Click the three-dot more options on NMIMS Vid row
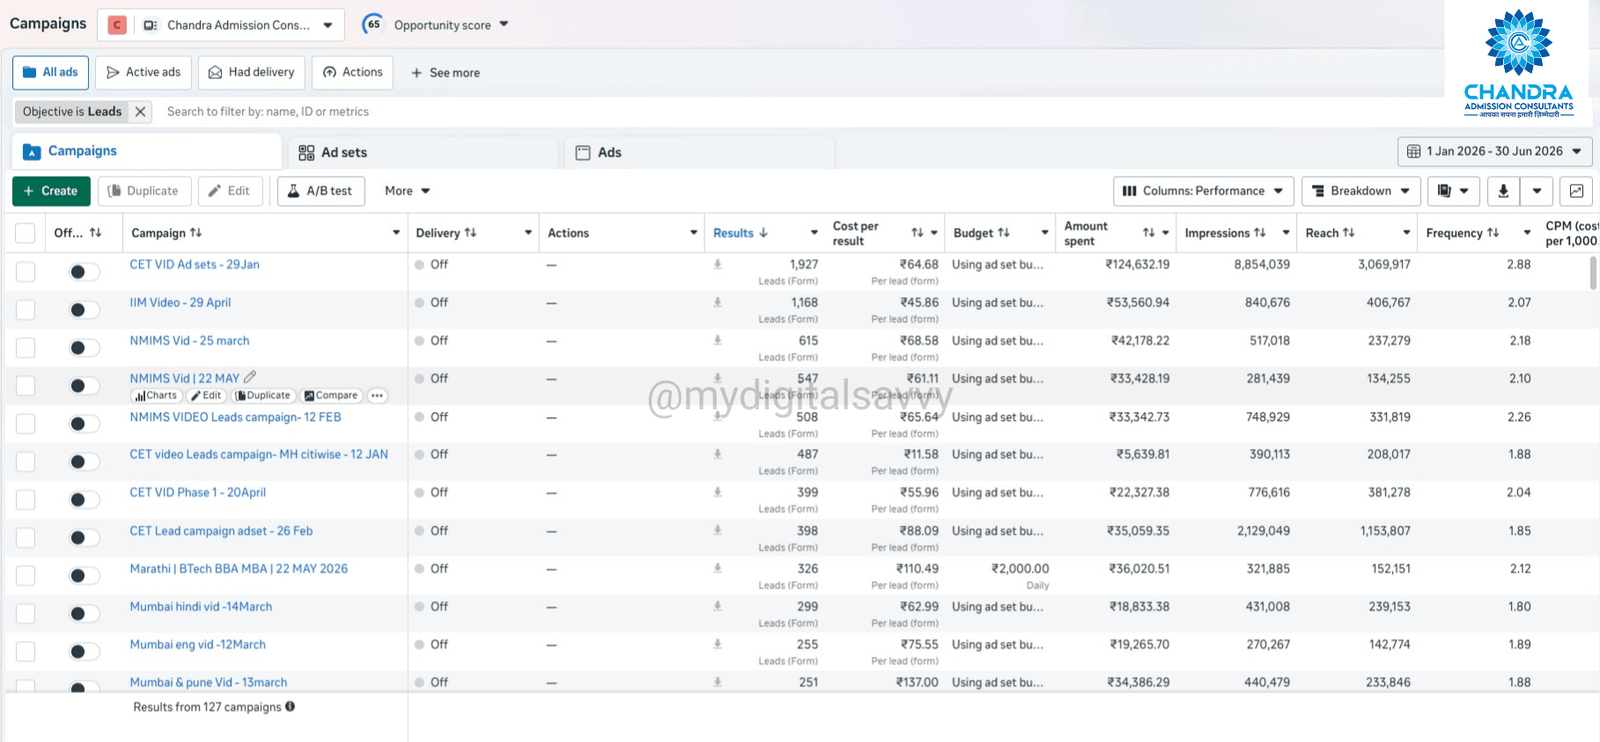The width and height of the screenshot is (1600, 742). pyautogui.click(x=377, y=396)
